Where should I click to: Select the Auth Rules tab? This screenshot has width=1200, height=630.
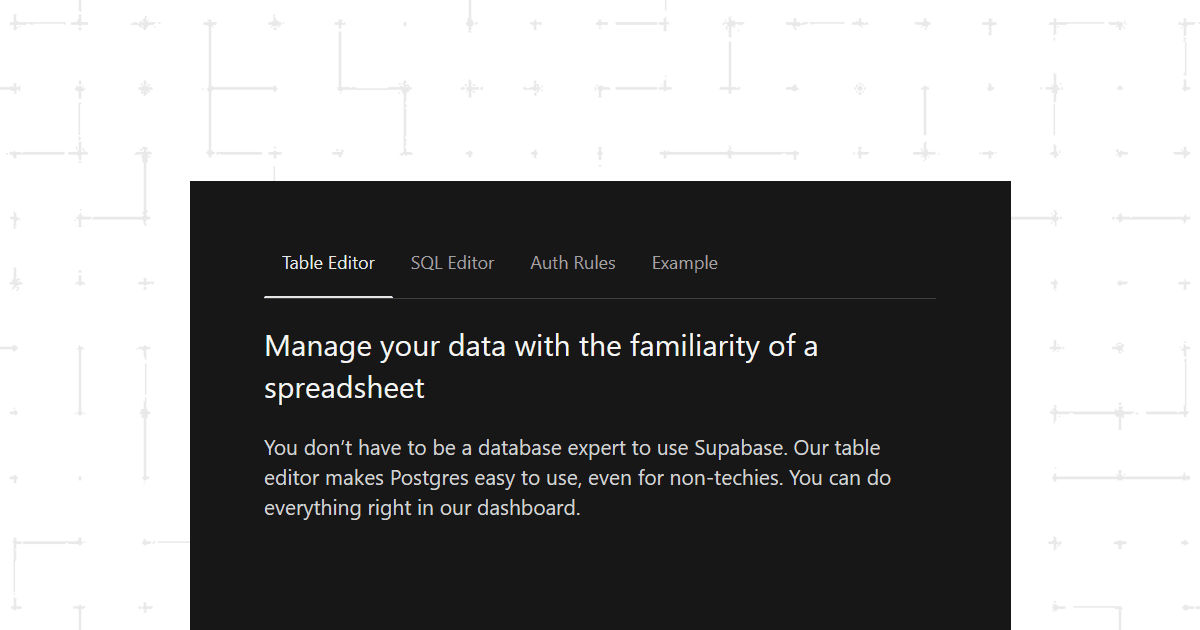573,263
